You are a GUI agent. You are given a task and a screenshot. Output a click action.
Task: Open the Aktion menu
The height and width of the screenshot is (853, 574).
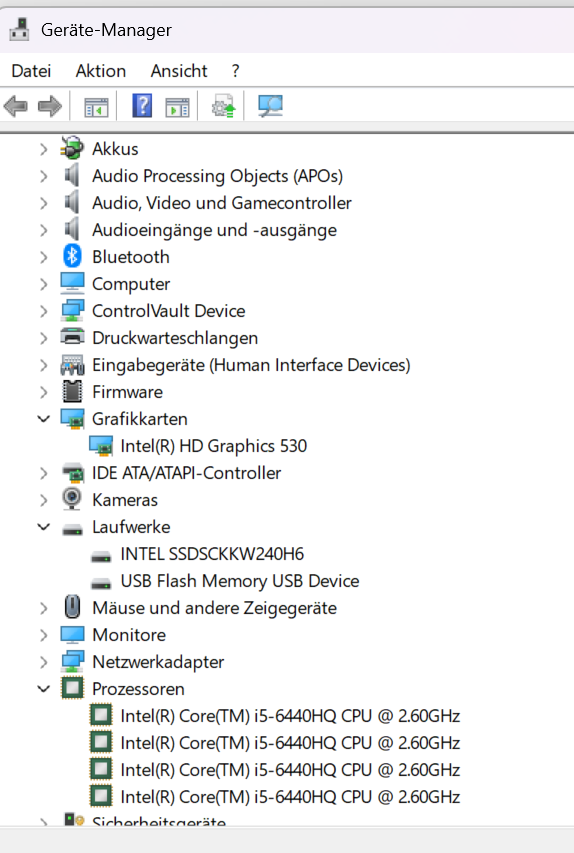click(101, 71)
